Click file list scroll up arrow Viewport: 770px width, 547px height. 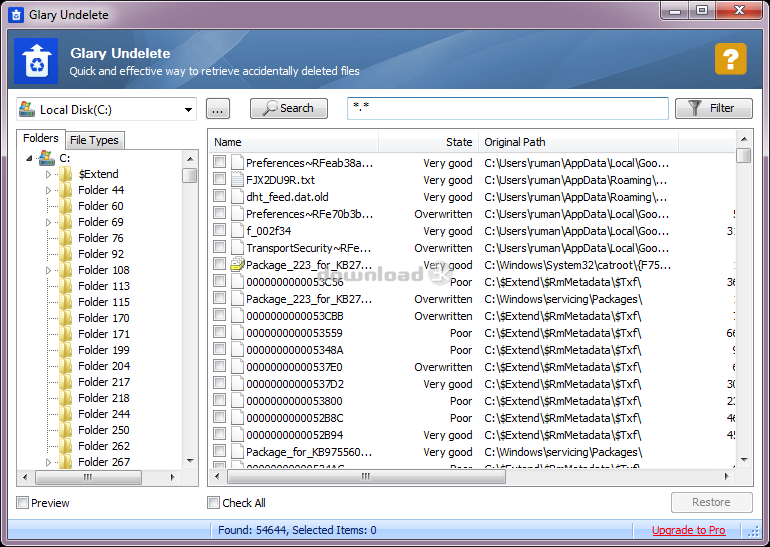pos(744,139)
